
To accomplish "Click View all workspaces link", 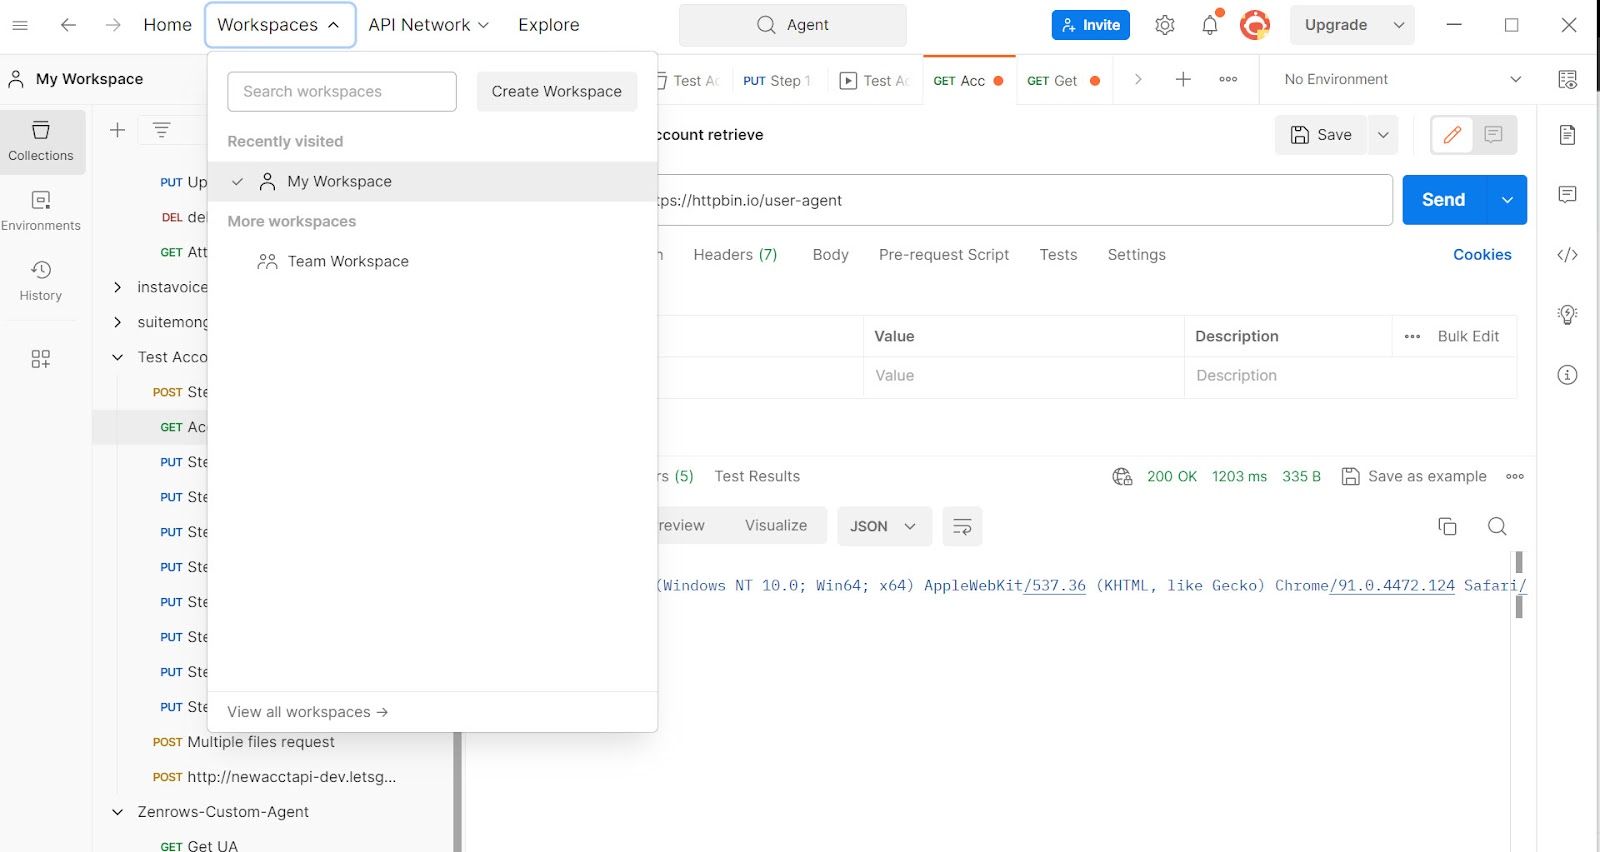I will (x=307, y=712).
